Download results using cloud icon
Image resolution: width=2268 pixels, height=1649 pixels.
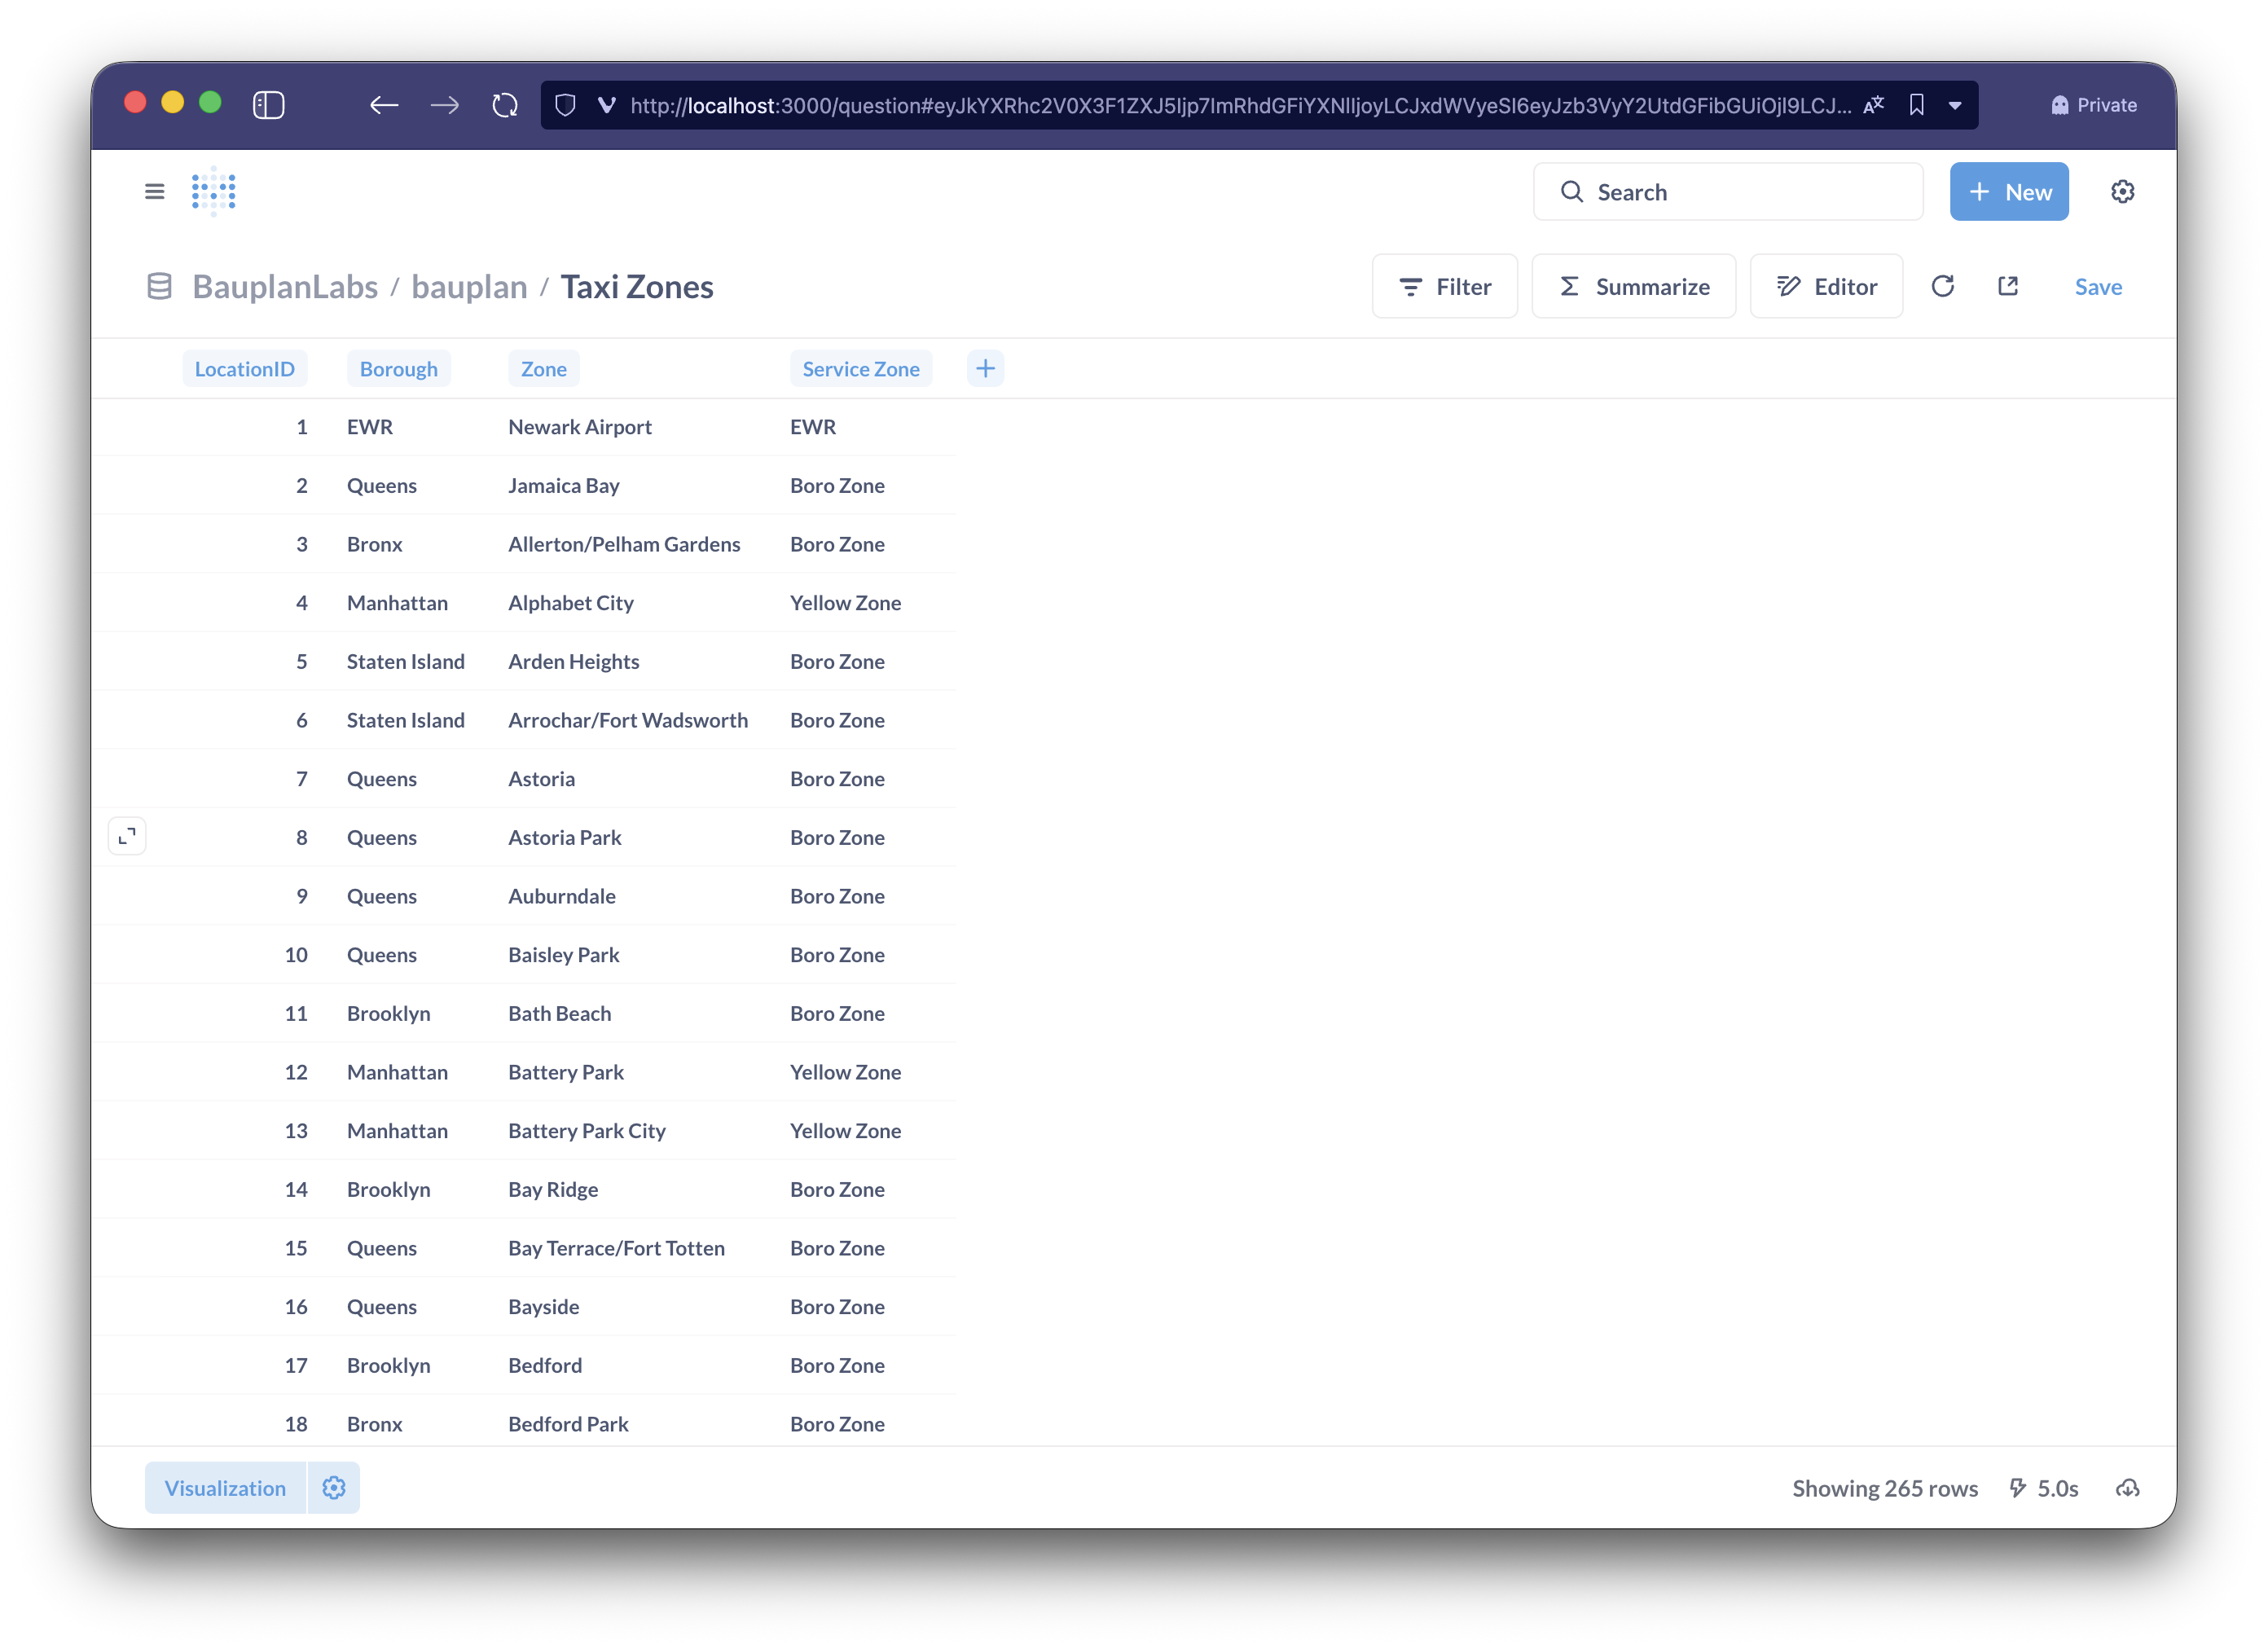(x=2127, y=1488)
